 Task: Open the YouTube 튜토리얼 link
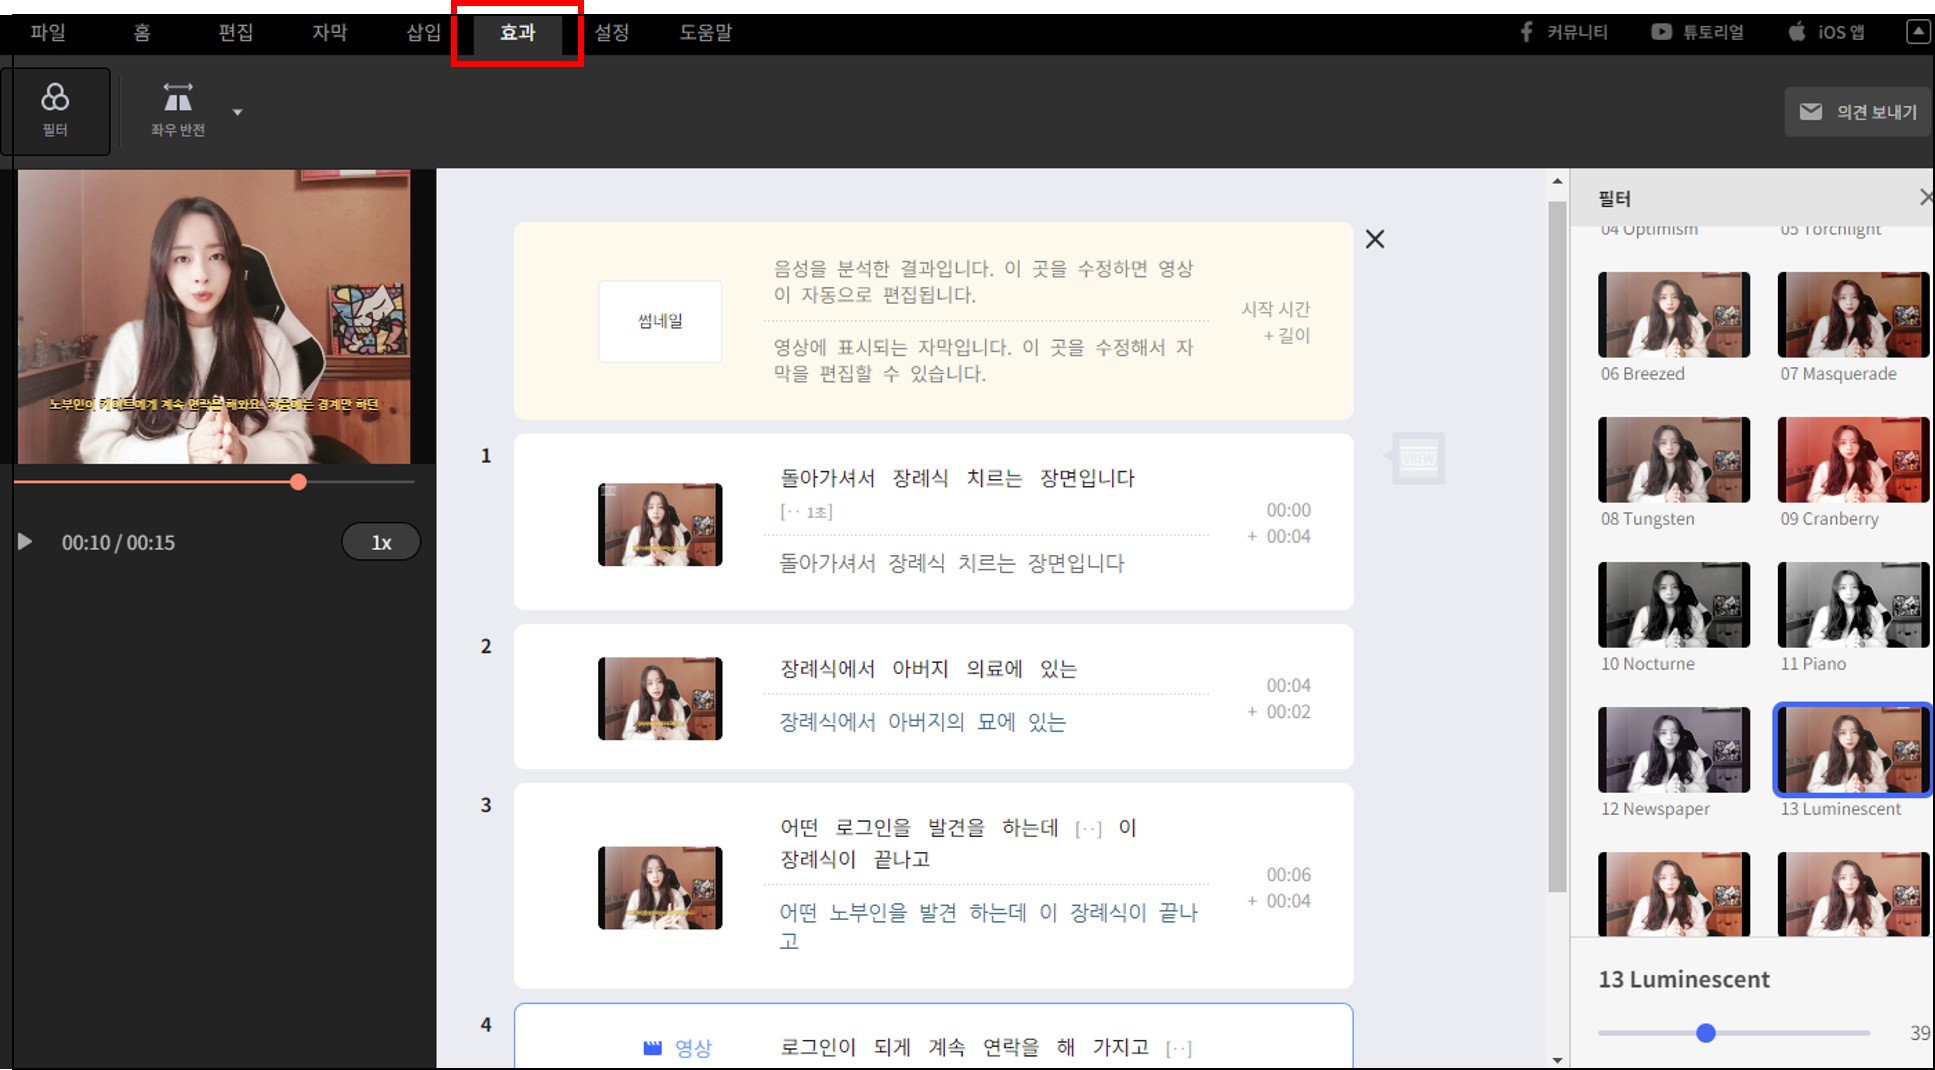coord(1697,32)
